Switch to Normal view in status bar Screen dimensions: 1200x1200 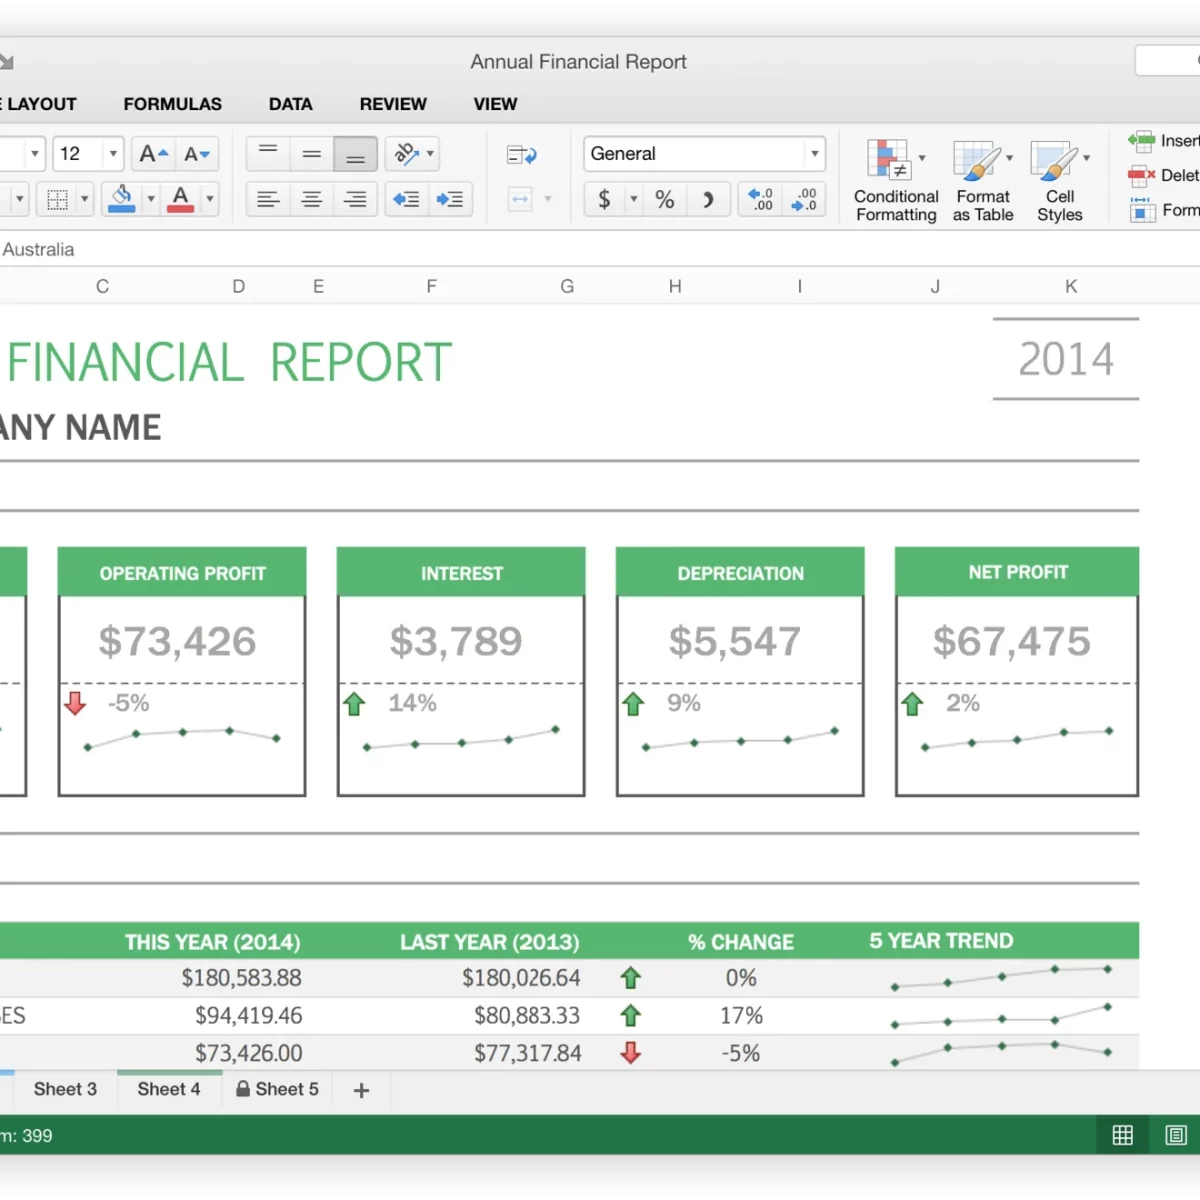(x=1123, y=1135)
